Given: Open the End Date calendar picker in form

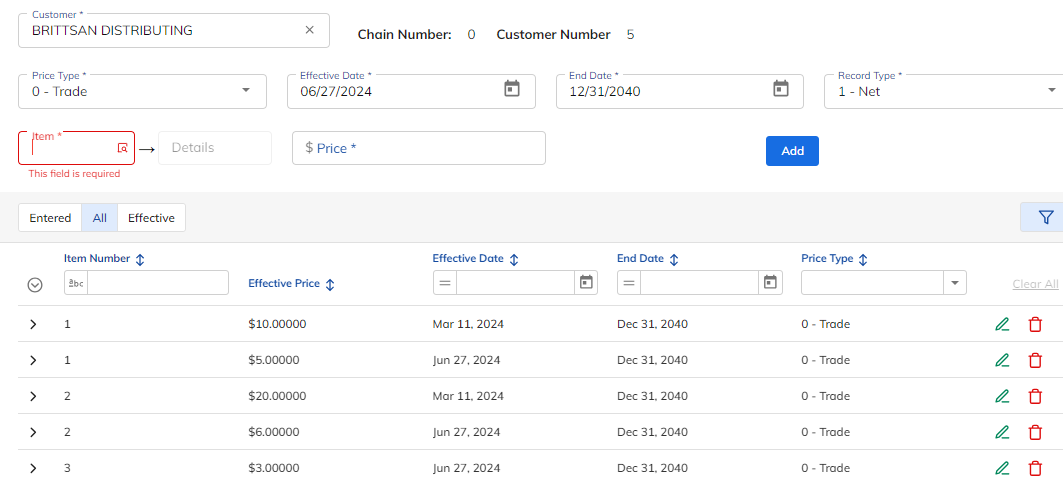Looking at the screenshot, I should coord(781,88).
